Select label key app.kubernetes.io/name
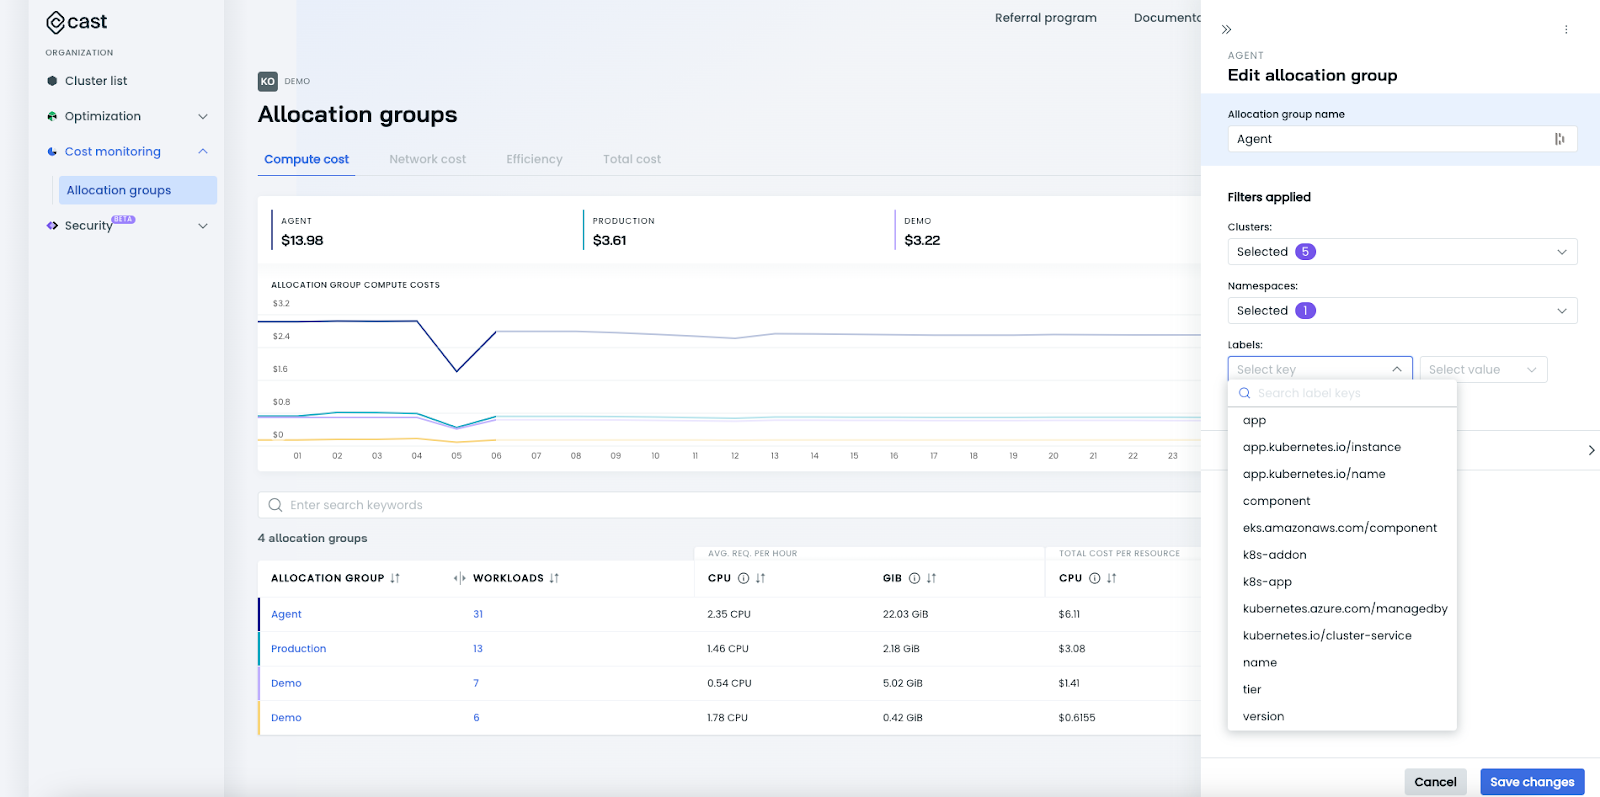This screenshot has height=797, width=1600. tap(1342, 474)
